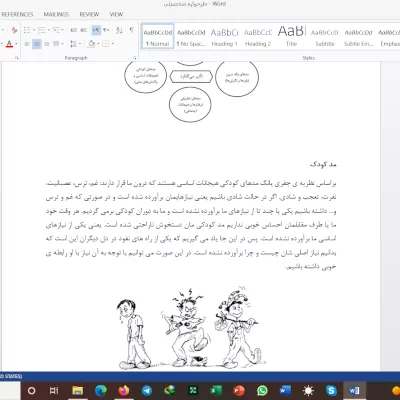
Task: Expand the Bullets dropdown arrow
Action: click(x=33, y=30)
